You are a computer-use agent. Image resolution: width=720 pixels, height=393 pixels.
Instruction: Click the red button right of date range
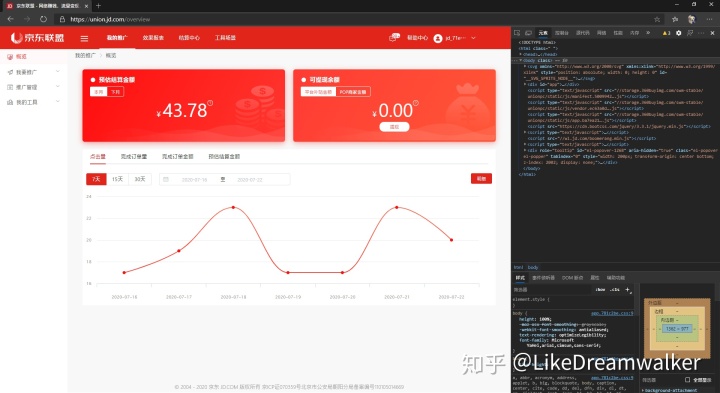pyautogui.click(x=481, y=179)
